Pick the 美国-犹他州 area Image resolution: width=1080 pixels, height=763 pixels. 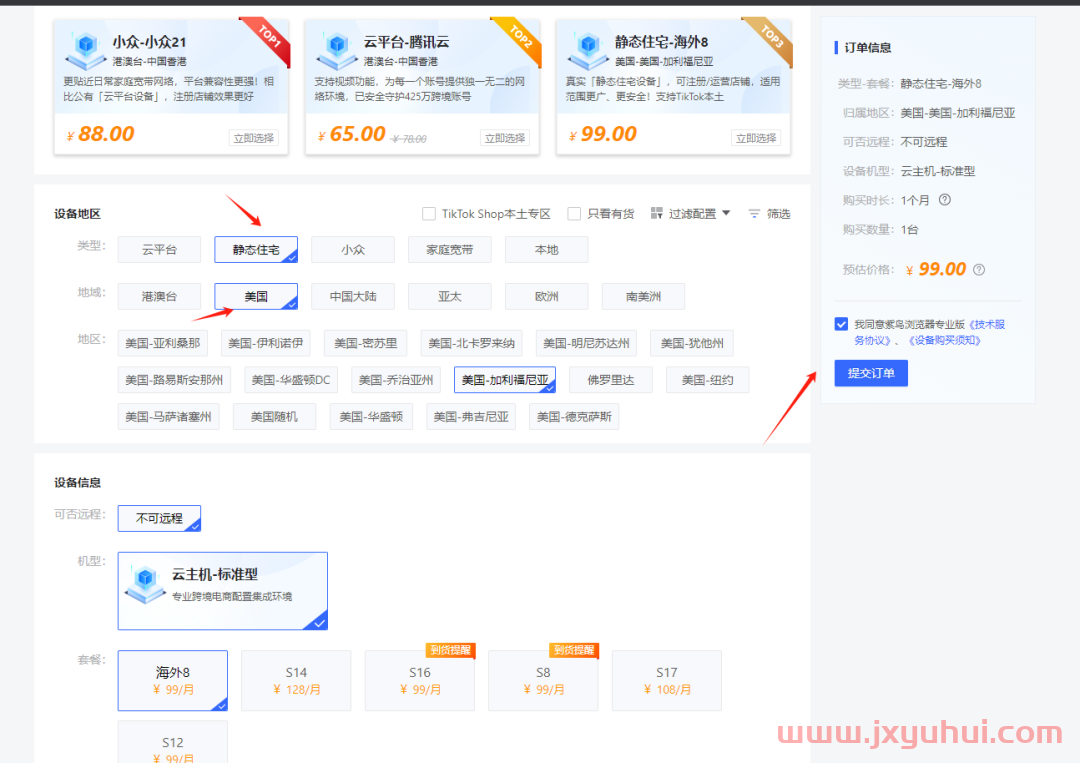[692, 343]
